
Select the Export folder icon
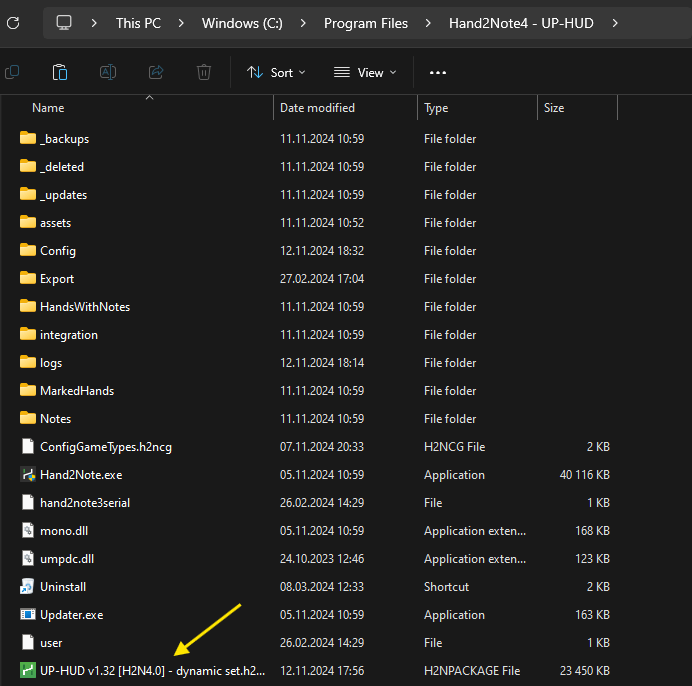(28, 279)
